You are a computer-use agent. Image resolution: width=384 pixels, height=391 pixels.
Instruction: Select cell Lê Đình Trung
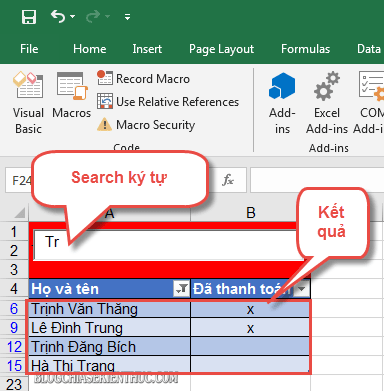[x=110, y=328]
